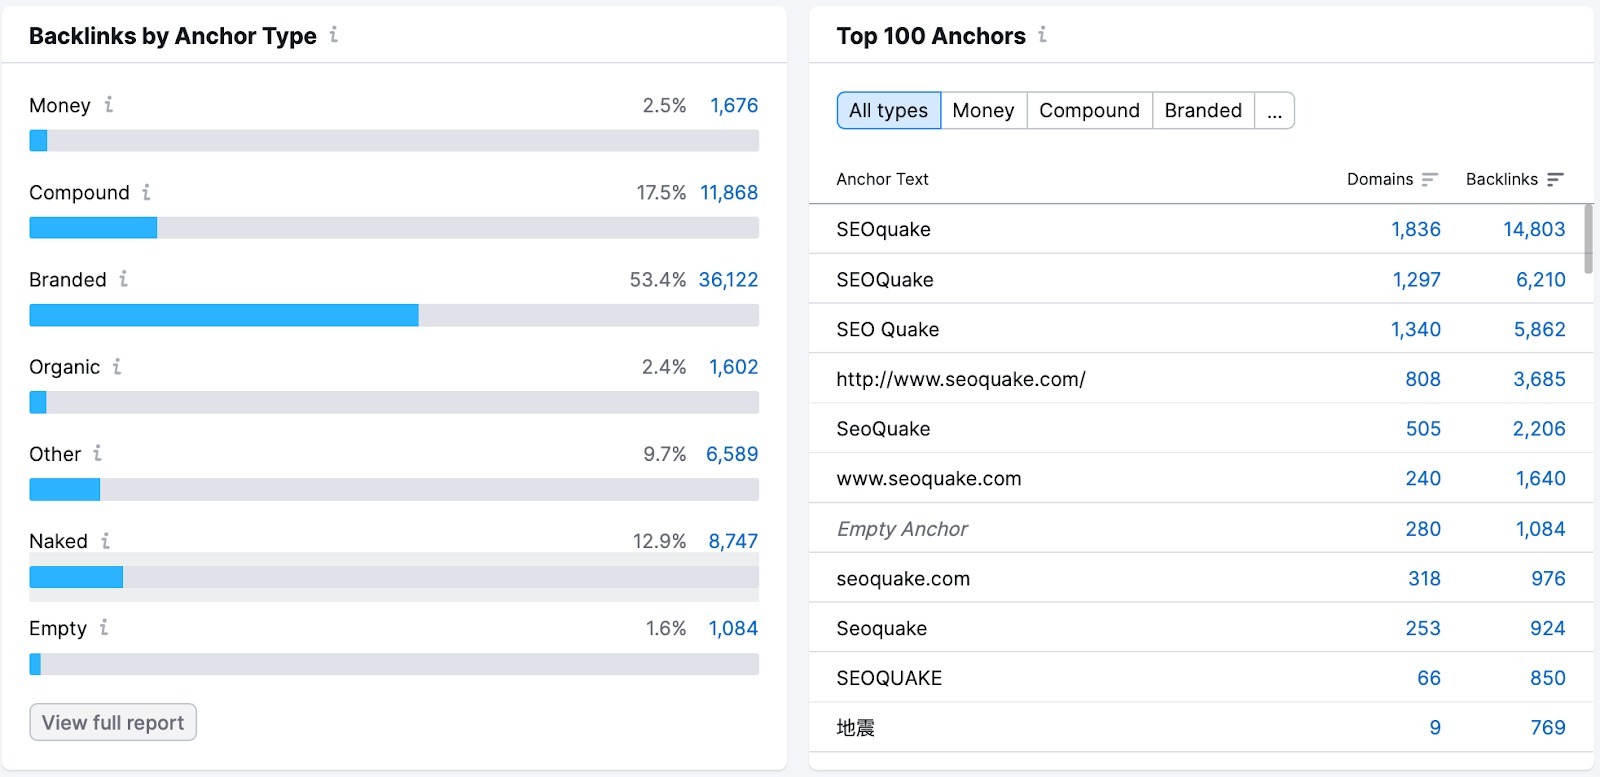Click the Organic info icon
This screenshot has height=777, width=1600.
click(x=118, y=368)
